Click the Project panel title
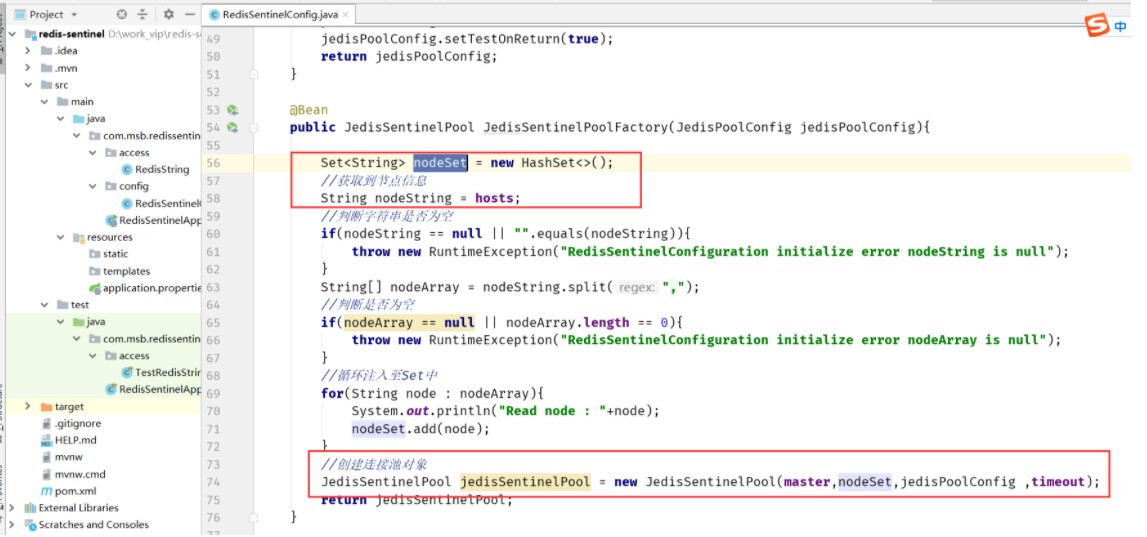The image size is (1147, 537). tap(46, 15)
